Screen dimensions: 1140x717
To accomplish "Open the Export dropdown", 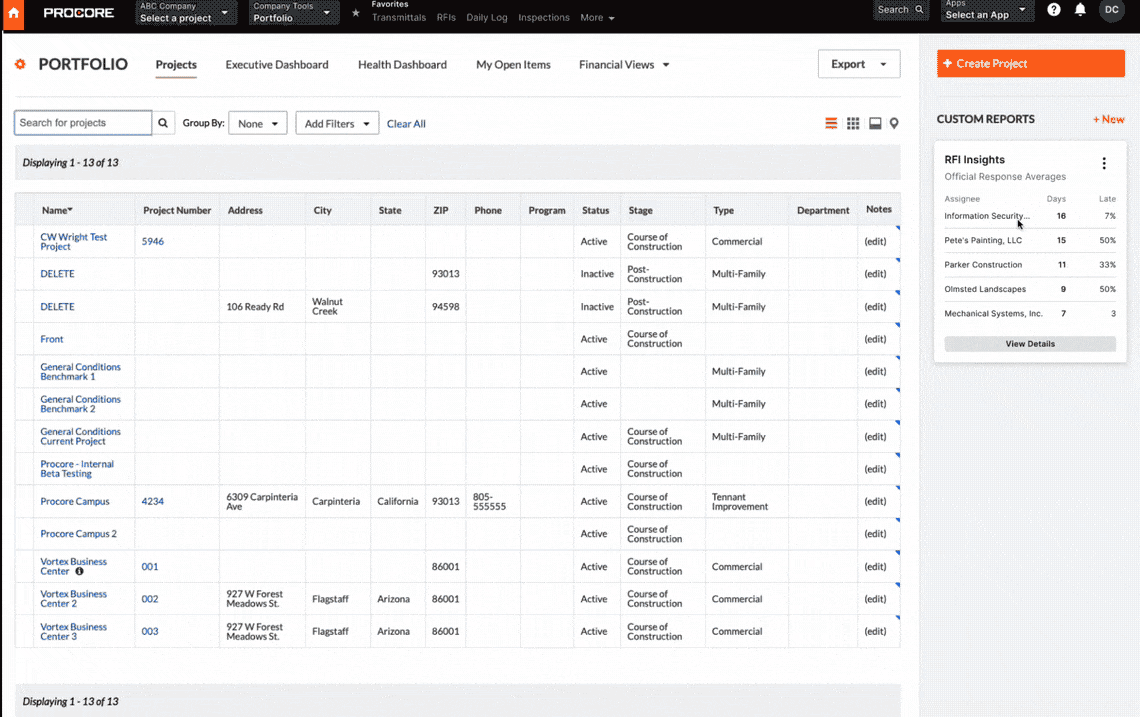I will [859, 64].
